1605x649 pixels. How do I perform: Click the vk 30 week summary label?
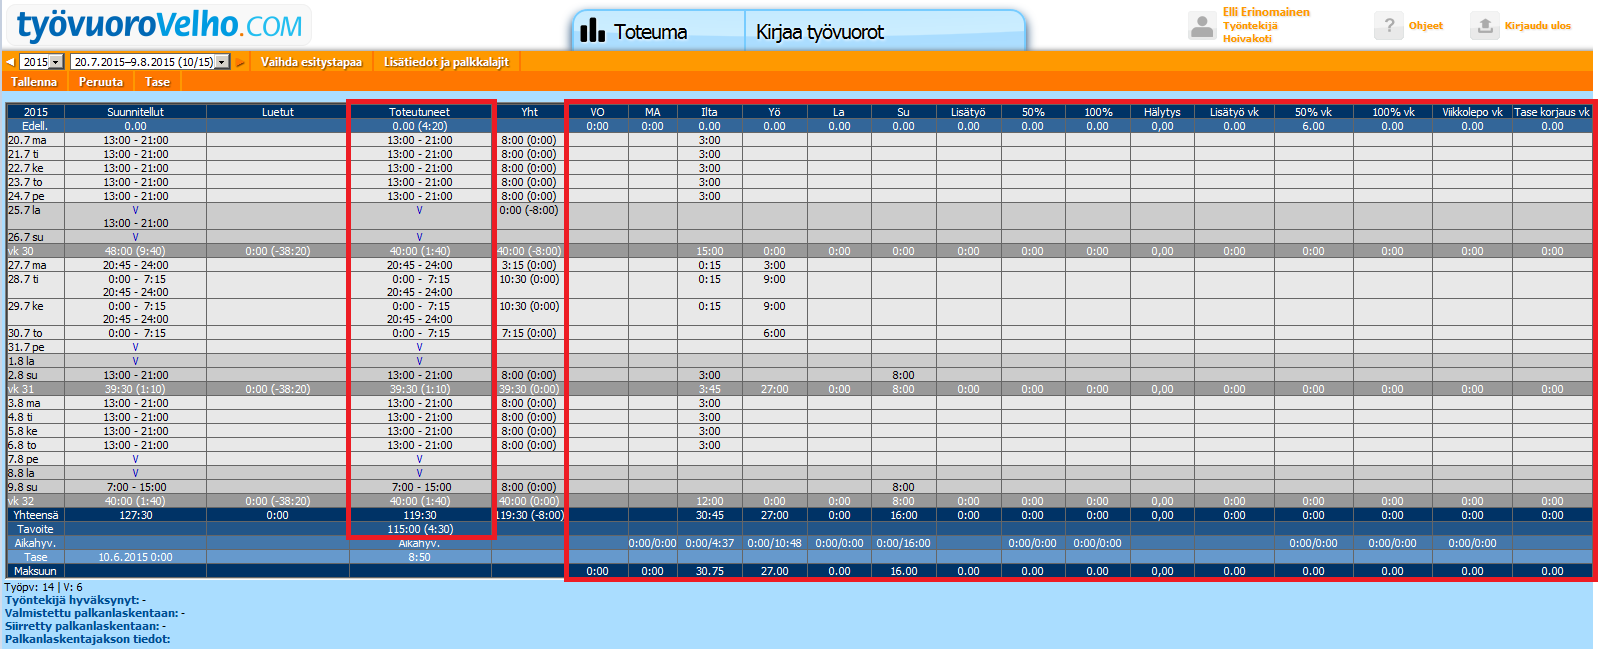coord(21,251)
